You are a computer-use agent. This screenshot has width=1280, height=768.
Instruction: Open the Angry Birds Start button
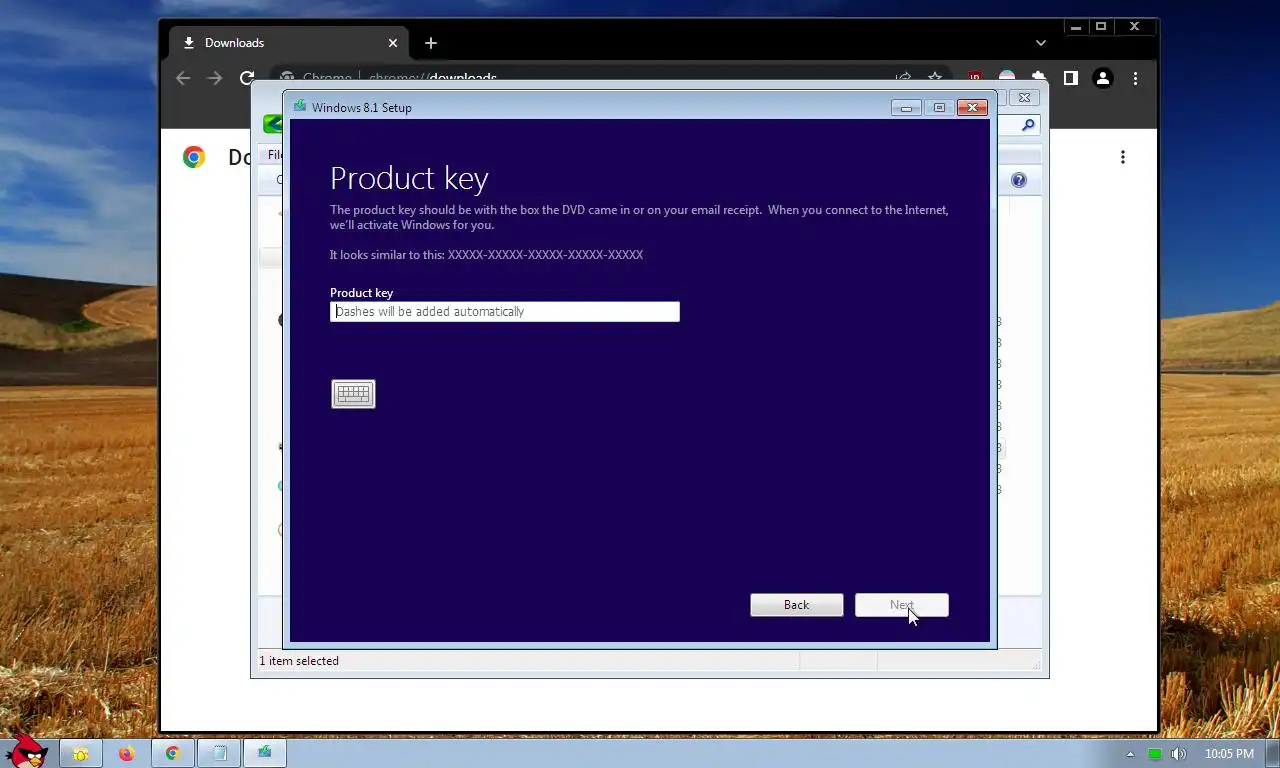pyautogui.click(x=25, y=751)
